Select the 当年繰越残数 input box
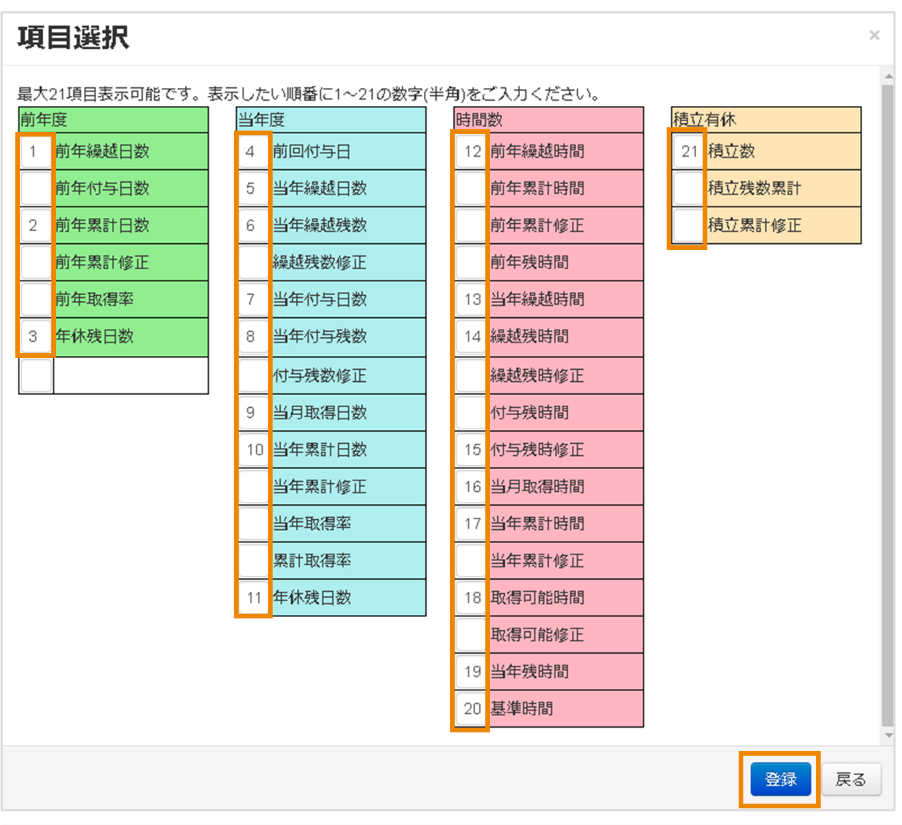Viewport: 902px width, 825px height. [x=253, y=223]
